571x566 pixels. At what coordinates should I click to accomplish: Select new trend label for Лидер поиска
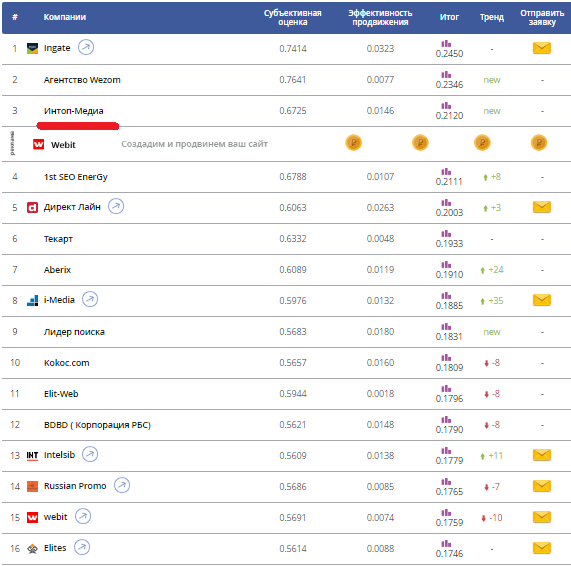point(492,332)
